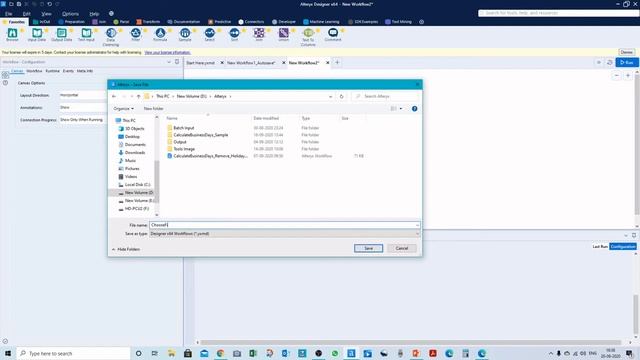Click the Run workflow button

[627, 62]
